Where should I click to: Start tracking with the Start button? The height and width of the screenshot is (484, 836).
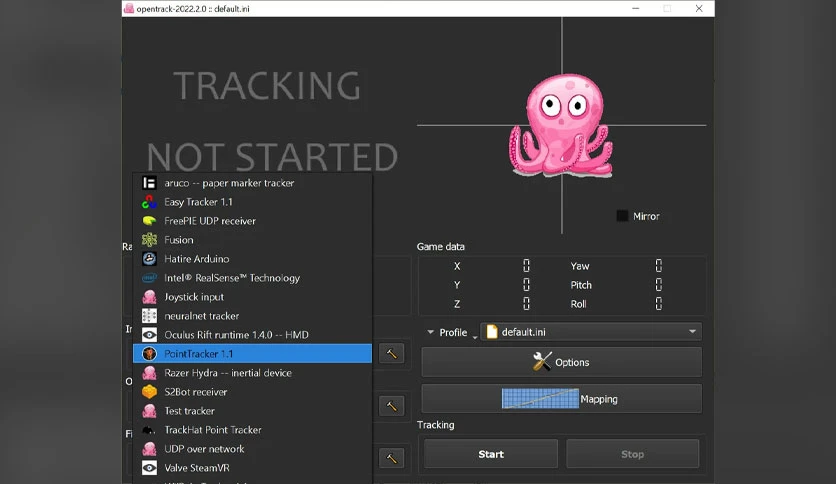point(491,454)
